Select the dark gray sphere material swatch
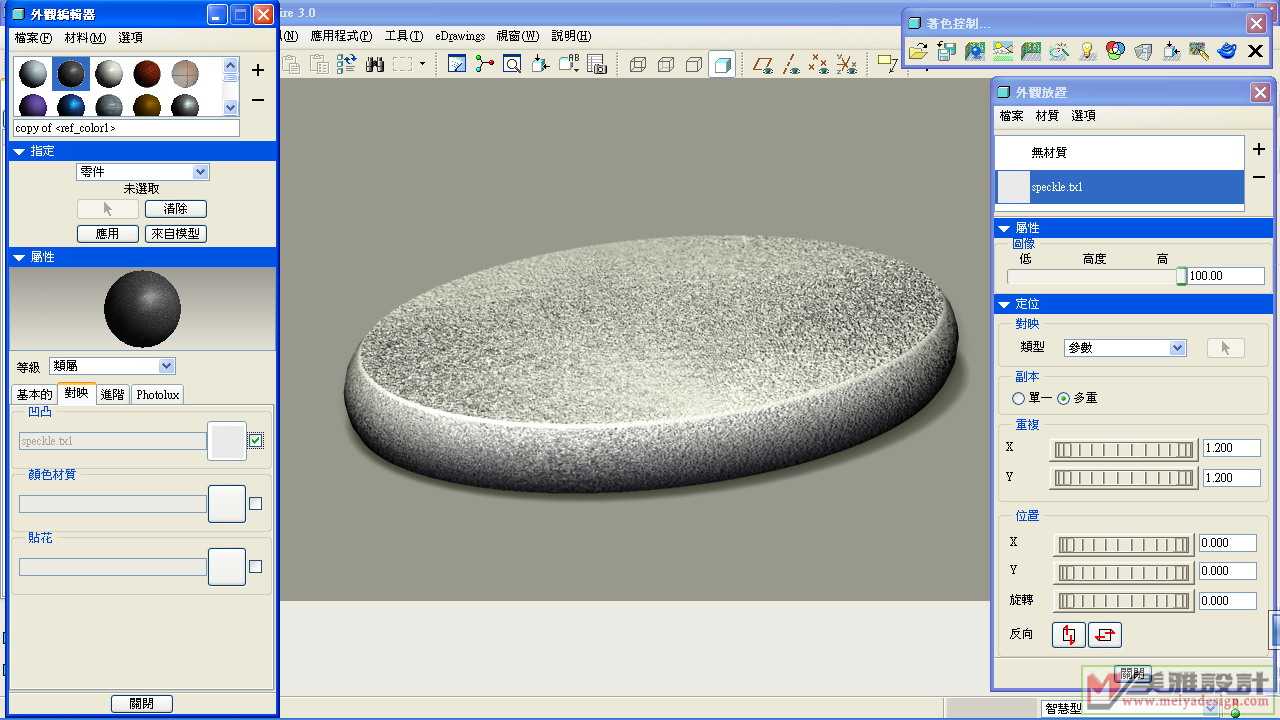 [71, 74]
